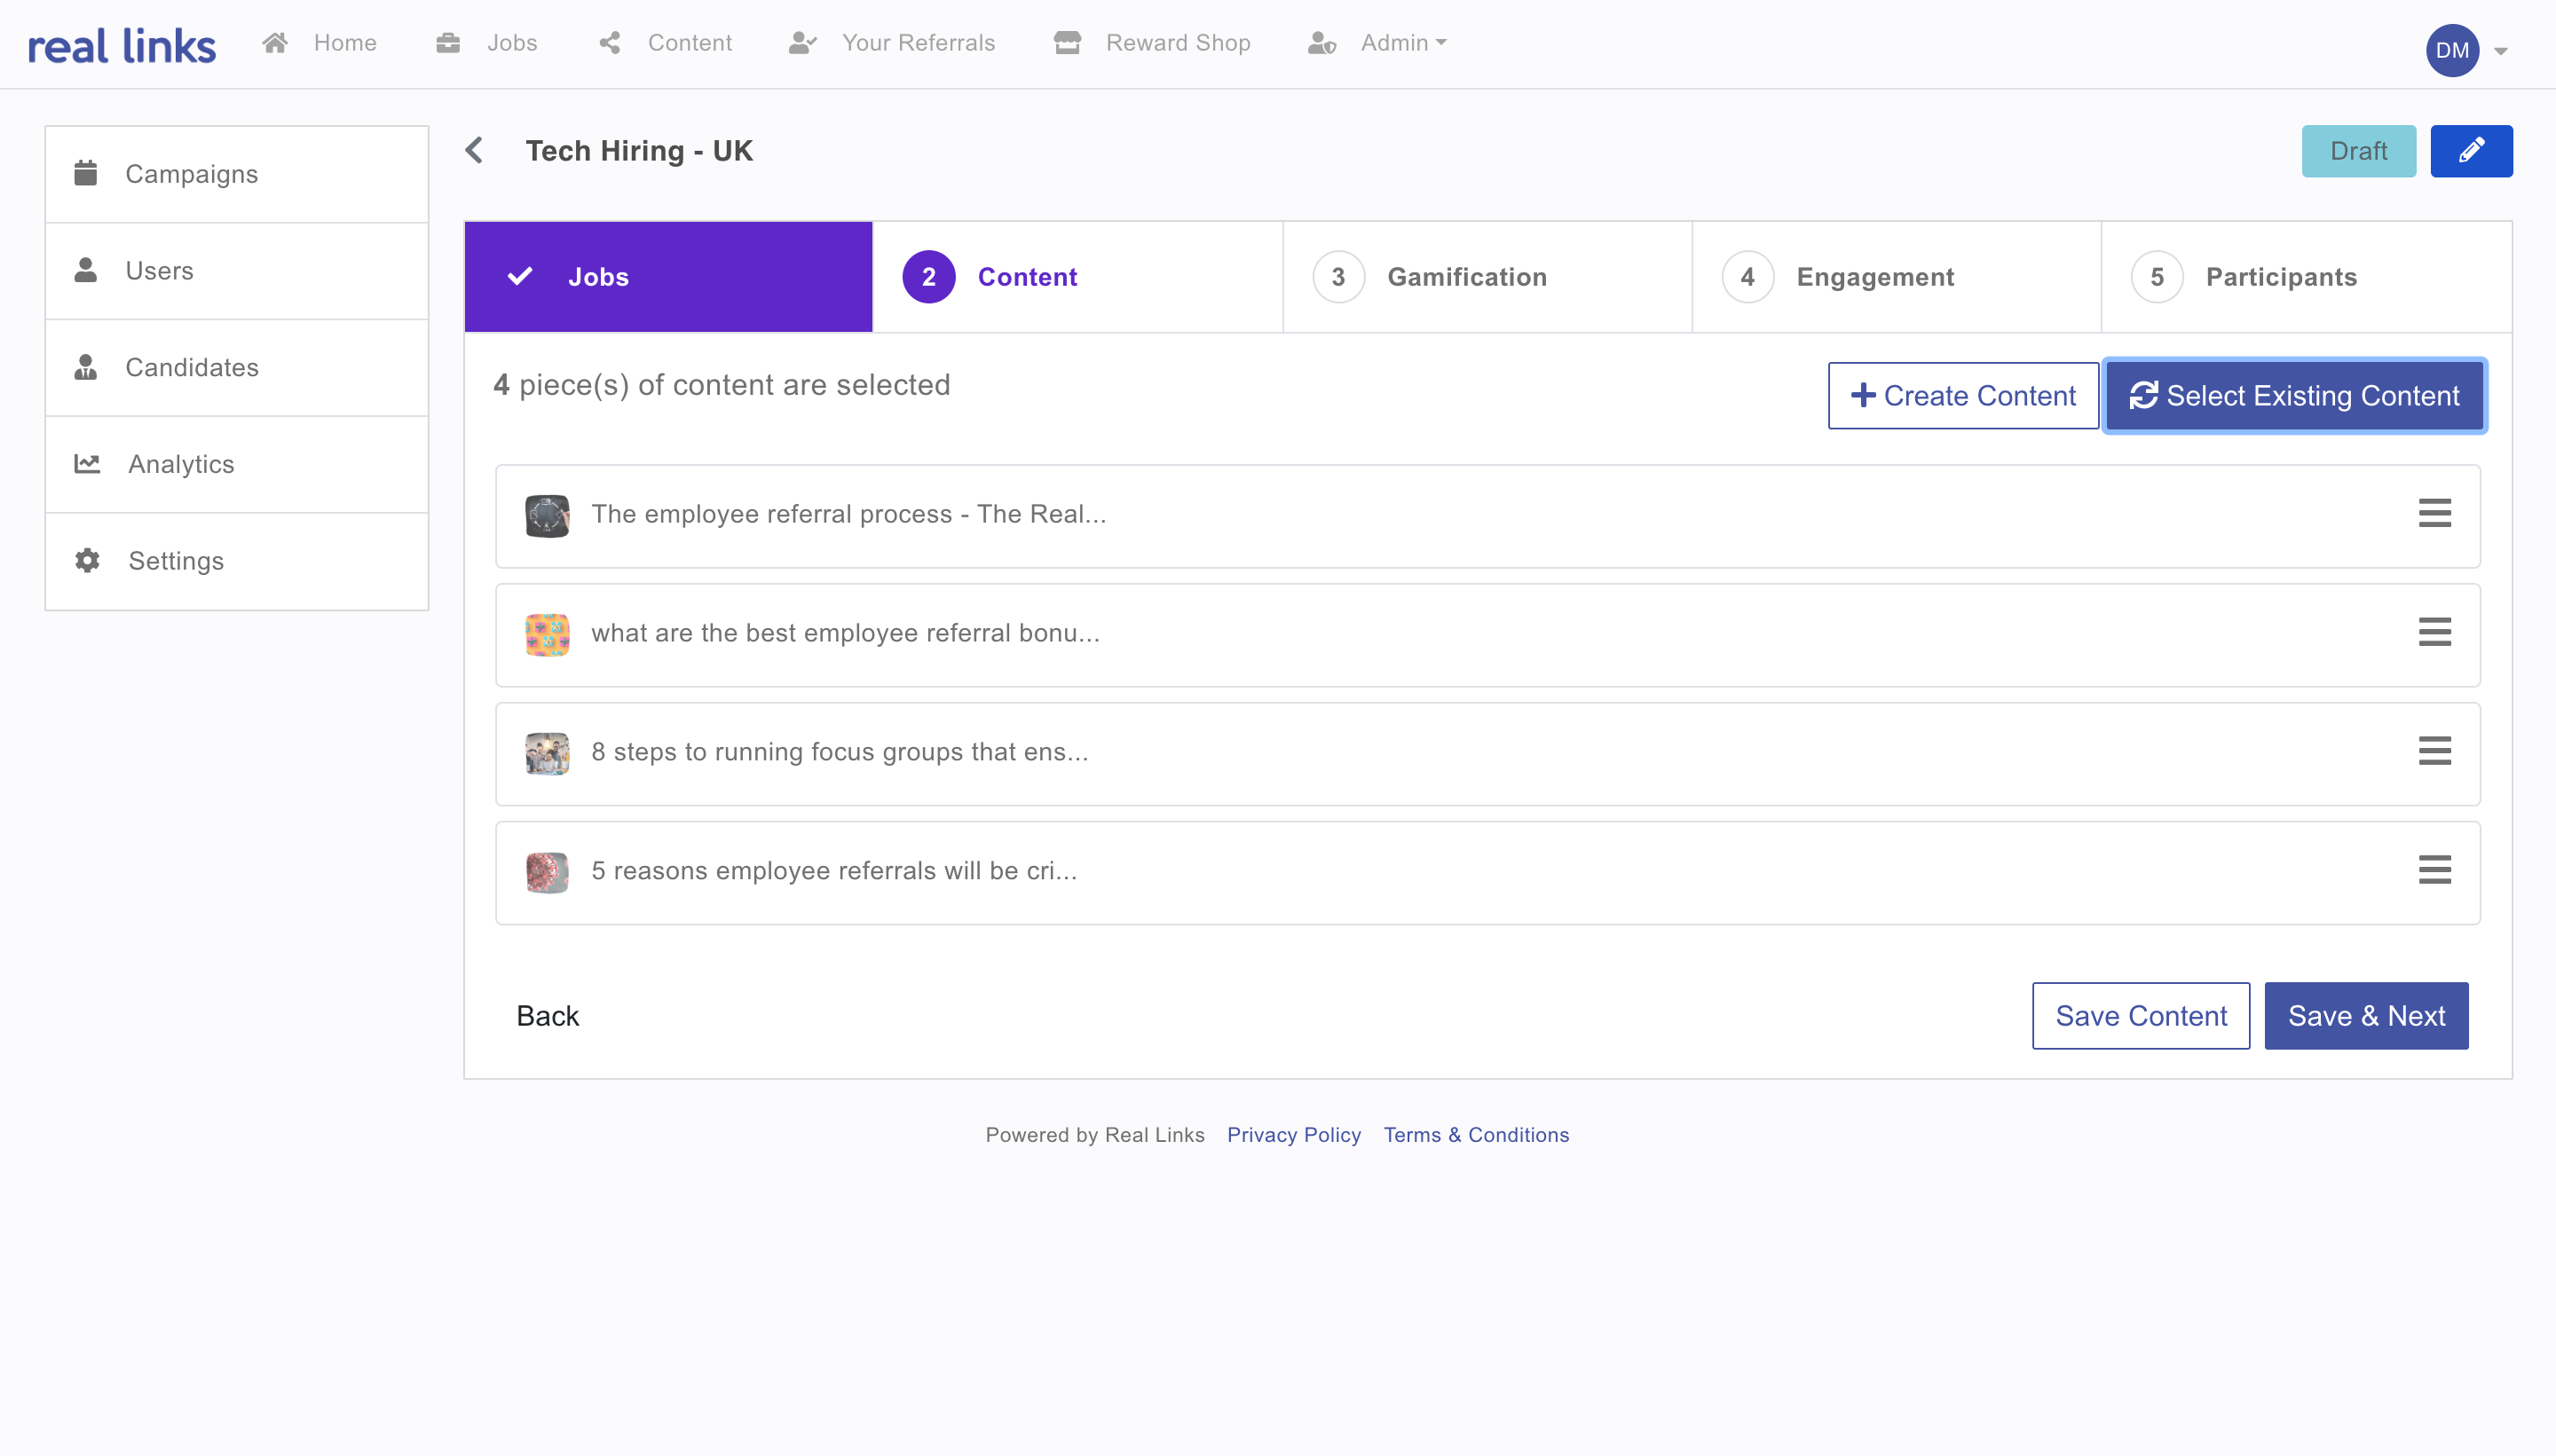Open Campaigns from sidebar calendar icon
The height and width of the screenshot is (1456, 2556).
point(86,174)
